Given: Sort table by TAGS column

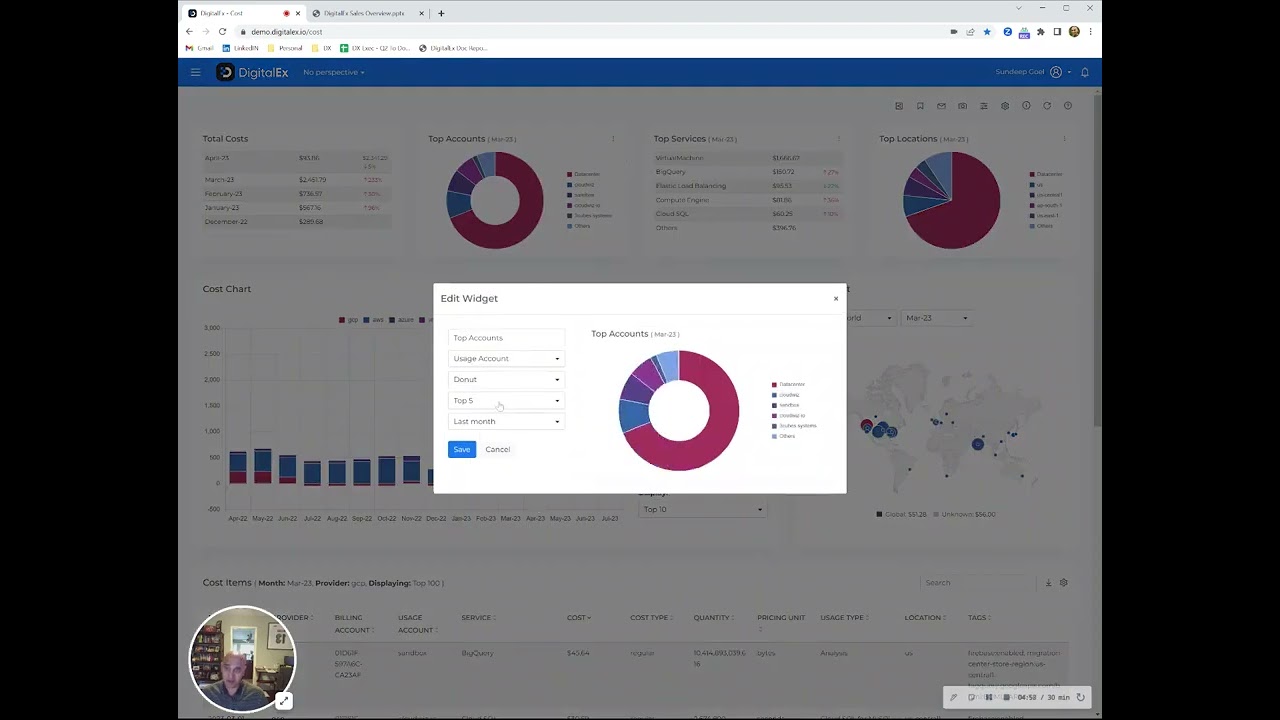Looking at the screenshot, I should tap(978, 618).
